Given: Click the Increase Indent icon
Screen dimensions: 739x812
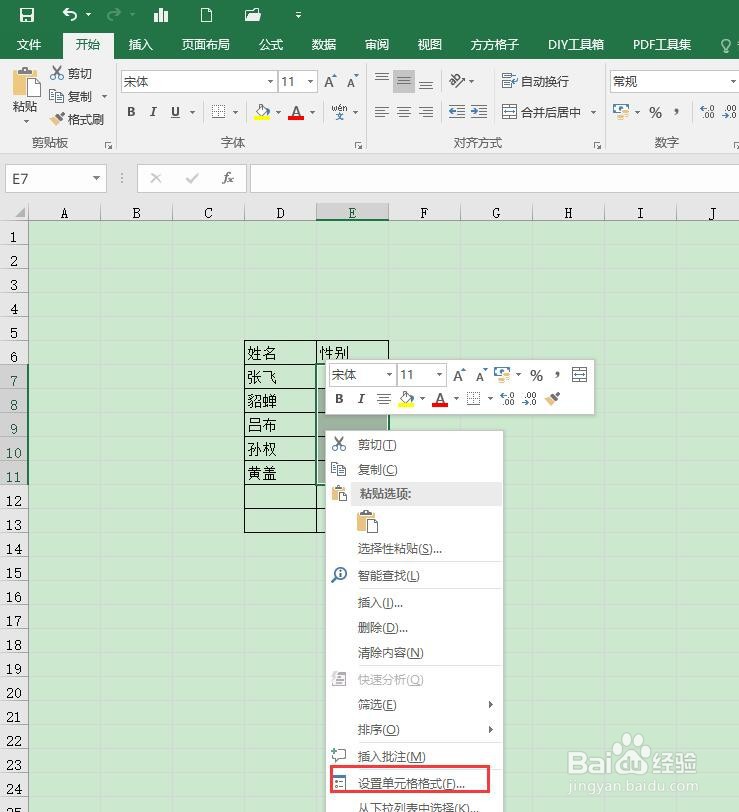Looking at the screenshot, I should pos(479,112).
